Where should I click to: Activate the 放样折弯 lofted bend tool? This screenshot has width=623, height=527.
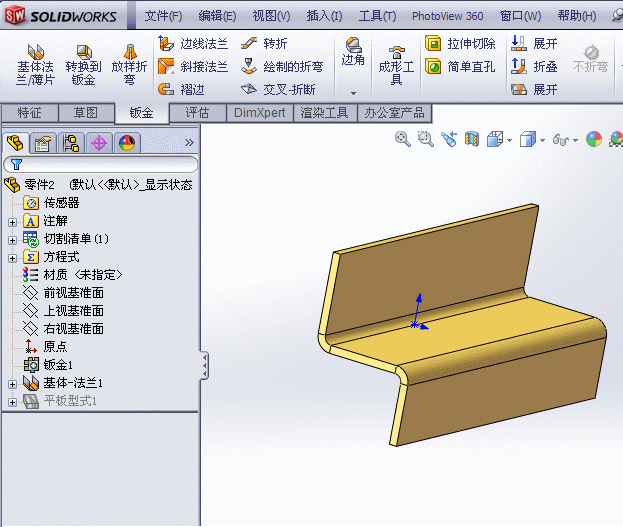click(x=130, y=65)
